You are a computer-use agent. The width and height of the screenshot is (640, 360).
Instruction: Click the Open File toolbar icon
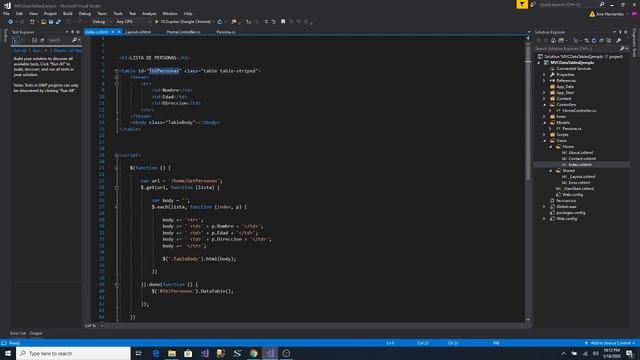click(x=43, y=22)
